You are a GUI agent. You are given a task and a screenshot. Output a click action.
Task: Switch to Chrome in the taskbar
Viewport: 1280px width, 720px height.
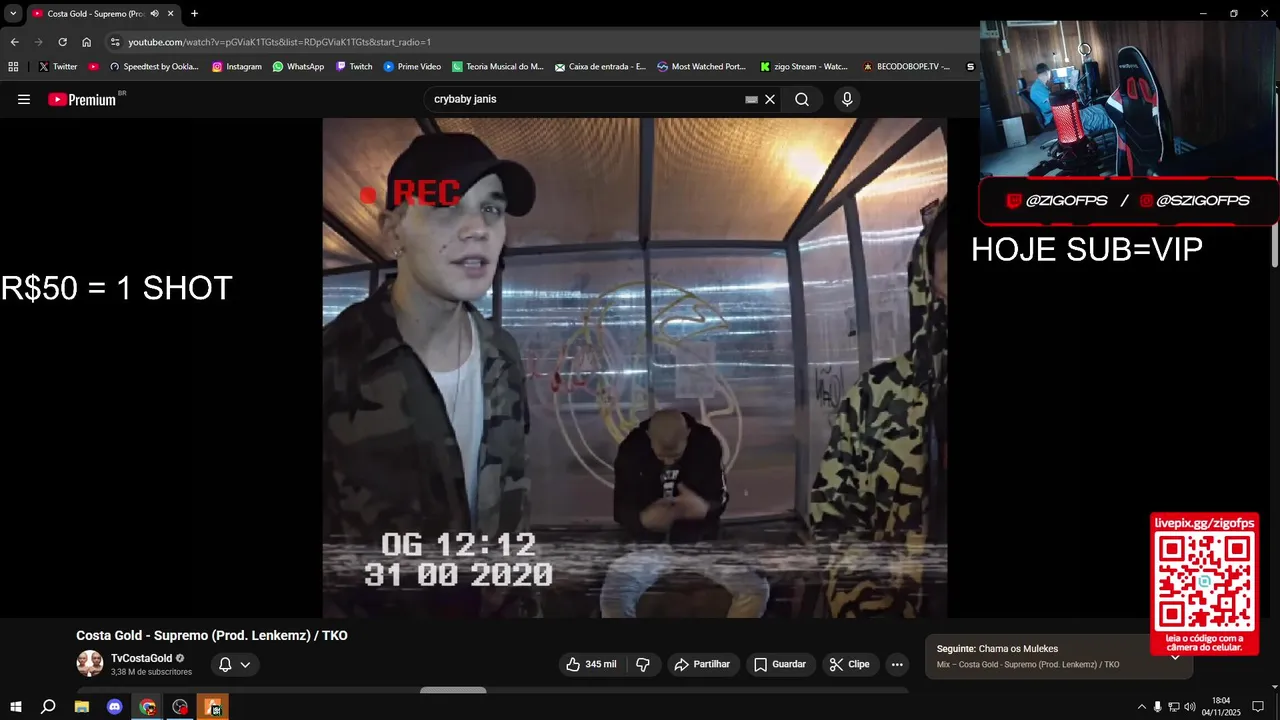[x=148, y=707]
